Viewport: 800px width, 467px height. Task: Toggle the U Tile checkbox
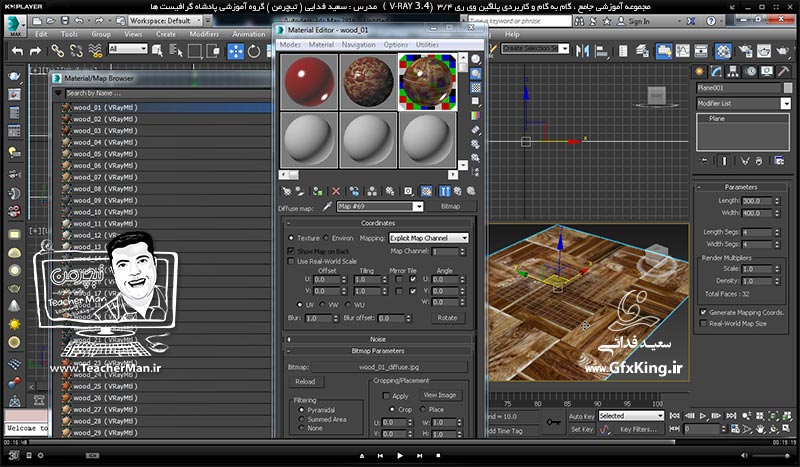(413, 279)
